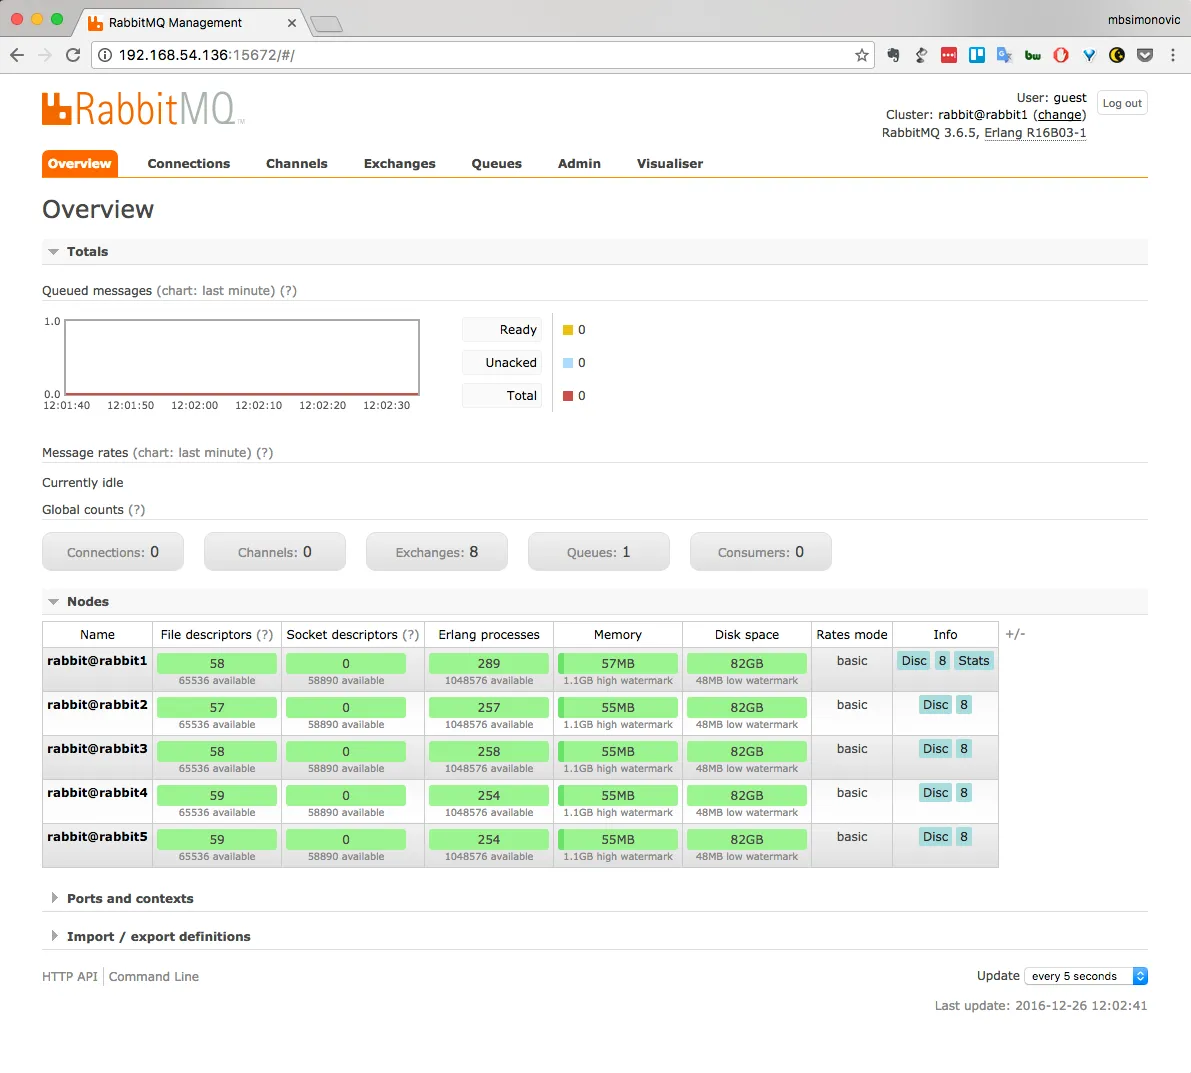The width and height of the screenshot is (1191, 1073).
Task: Click the Queues: 1 count button
Action: click(x=599, y=552)
